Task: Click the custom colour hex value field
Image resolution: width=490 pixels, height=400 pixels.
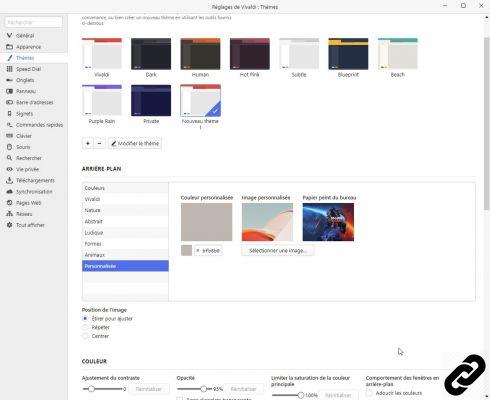Action: coord(208,250)
